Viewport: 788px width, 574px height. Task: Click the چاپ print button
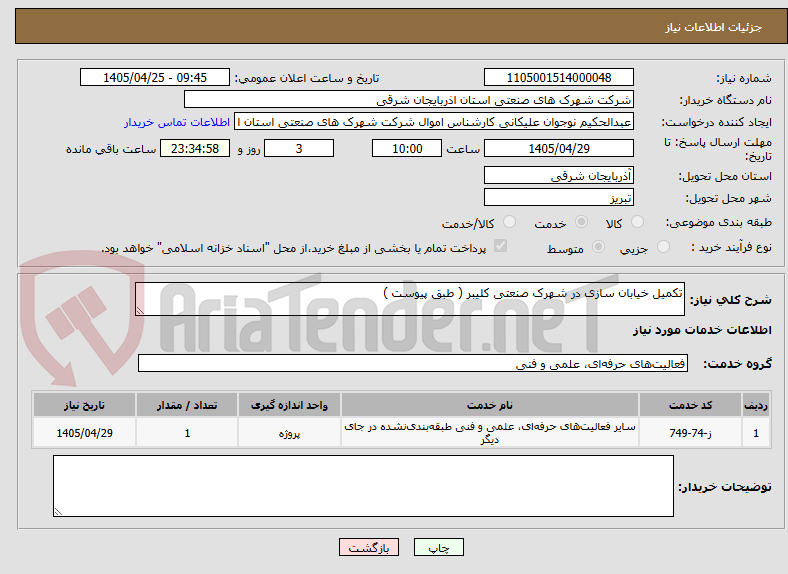point(439,547)
